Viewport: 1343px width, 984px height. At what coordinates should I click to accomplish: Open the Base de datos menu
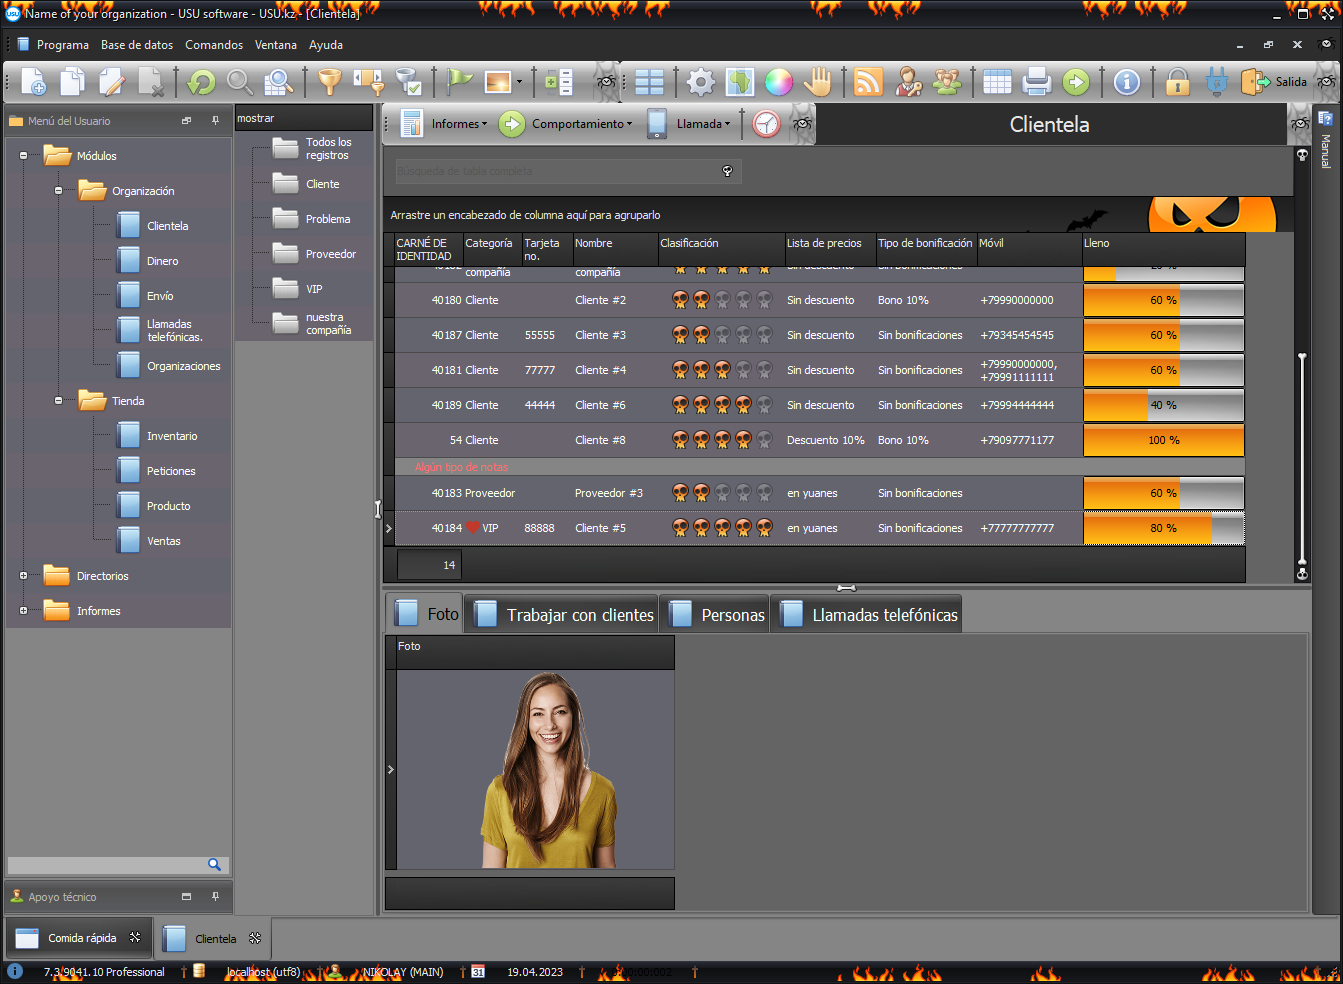click(x=137, y=45)
